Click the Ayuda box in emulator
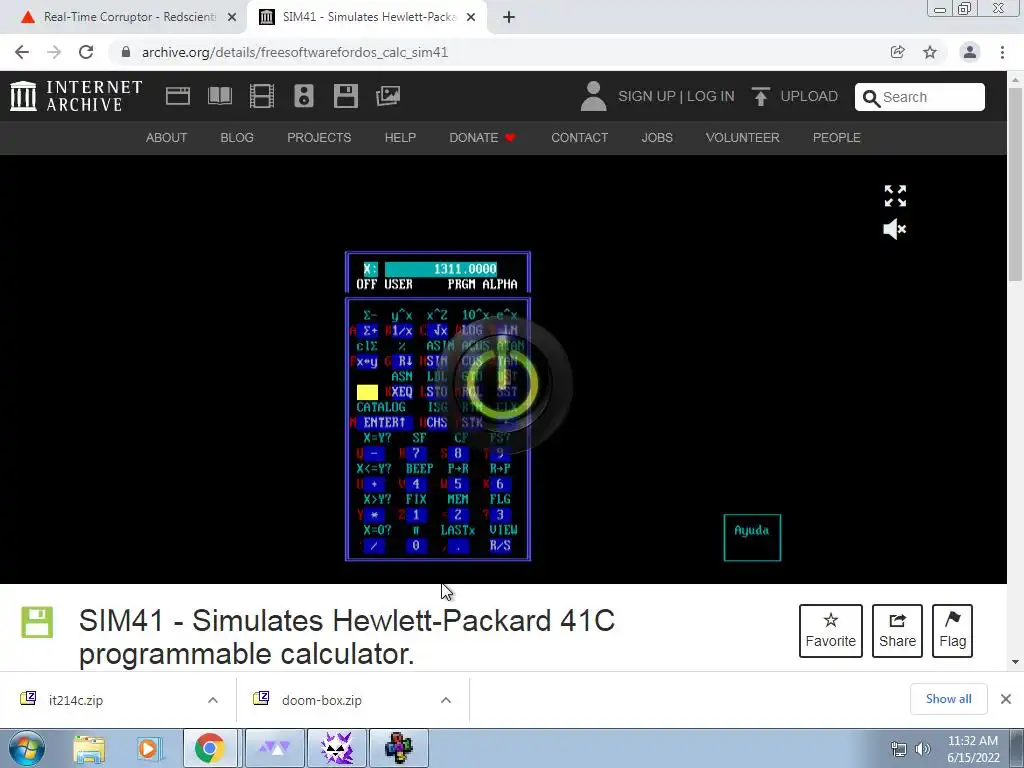 click(x=752, y=537)
